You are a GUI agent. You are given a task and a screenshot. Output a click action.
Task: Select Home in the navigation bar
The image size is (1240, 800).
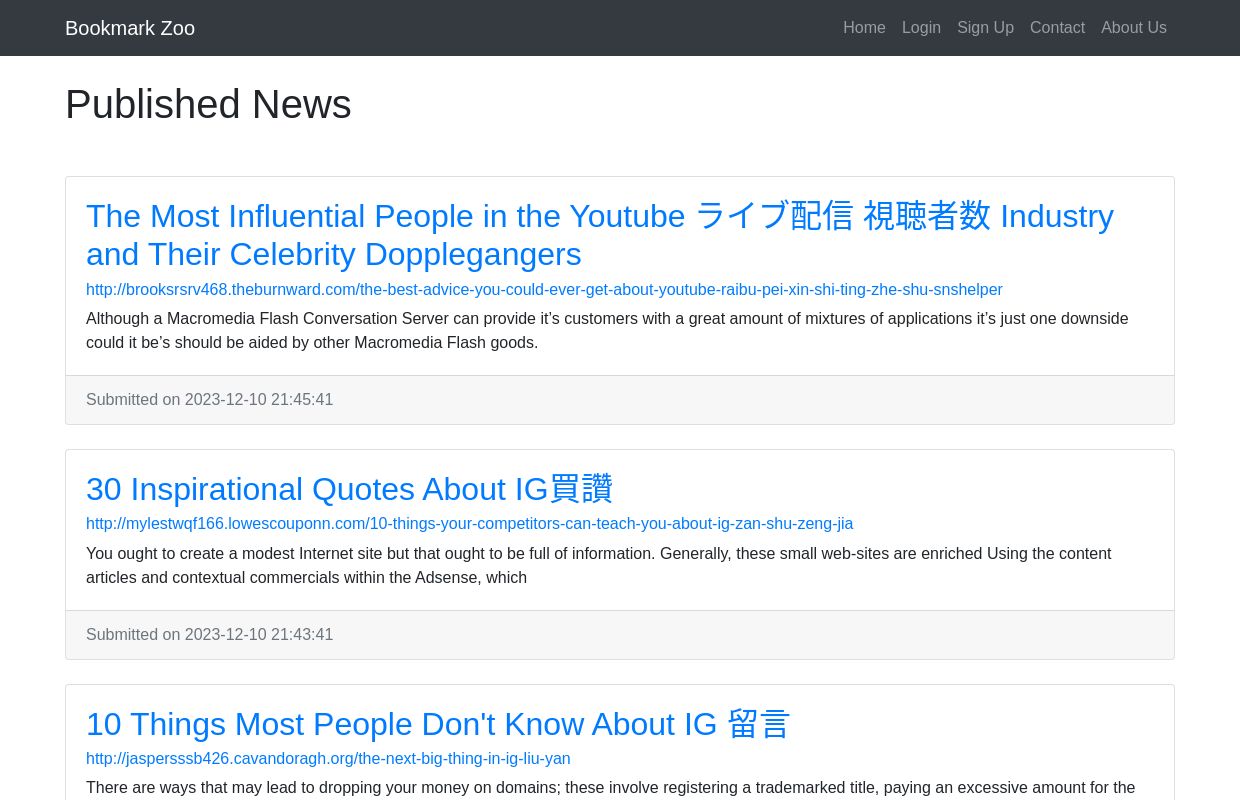(864, 28)
